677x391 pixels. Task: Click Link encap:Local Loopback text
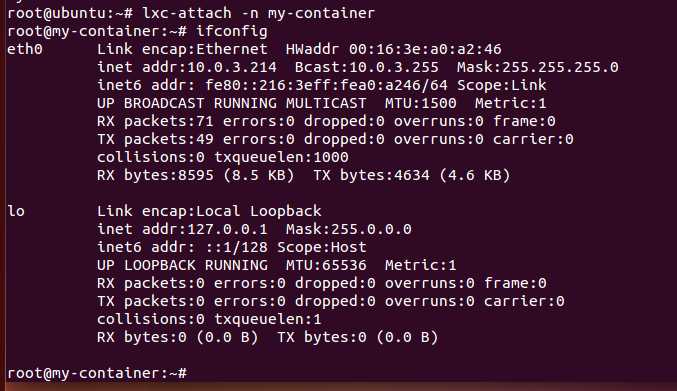tap(209, 211)
